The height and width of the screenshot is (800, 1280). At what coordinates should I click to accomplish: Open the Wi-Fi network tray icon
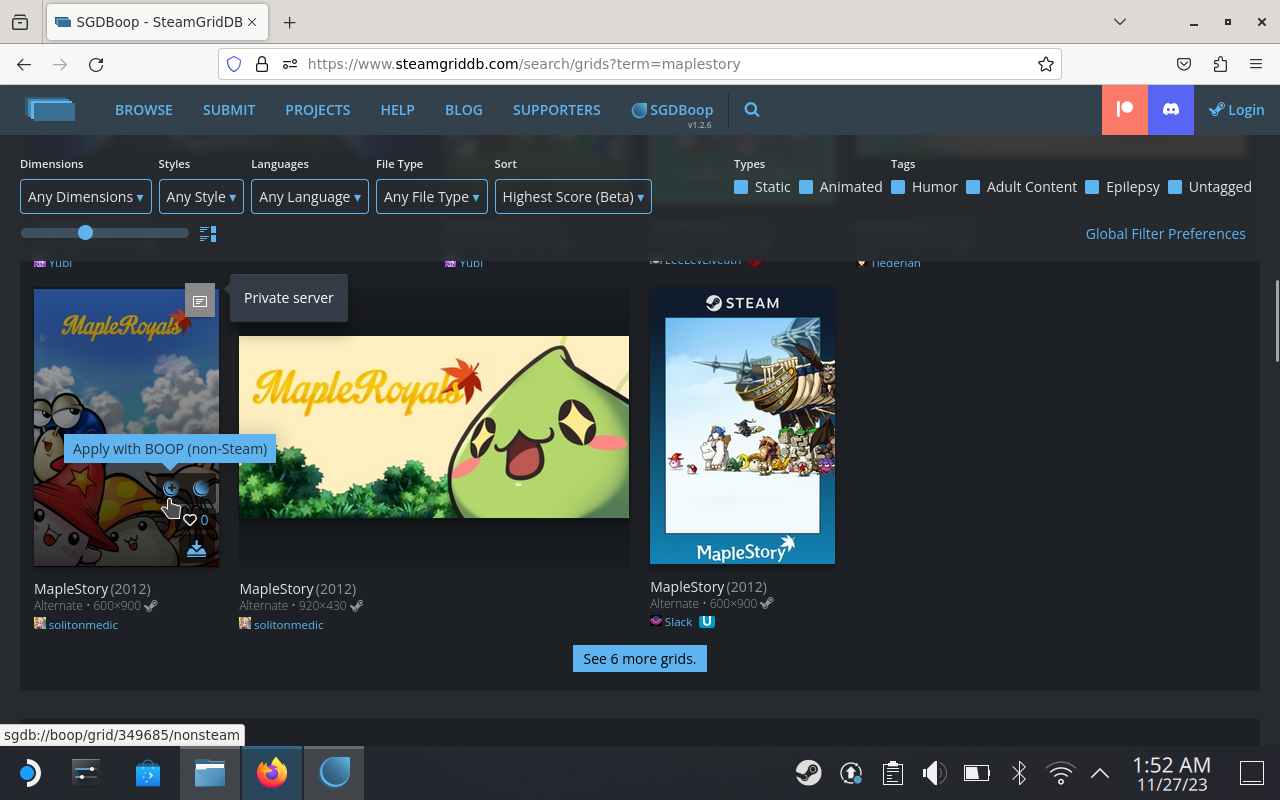1060,773
